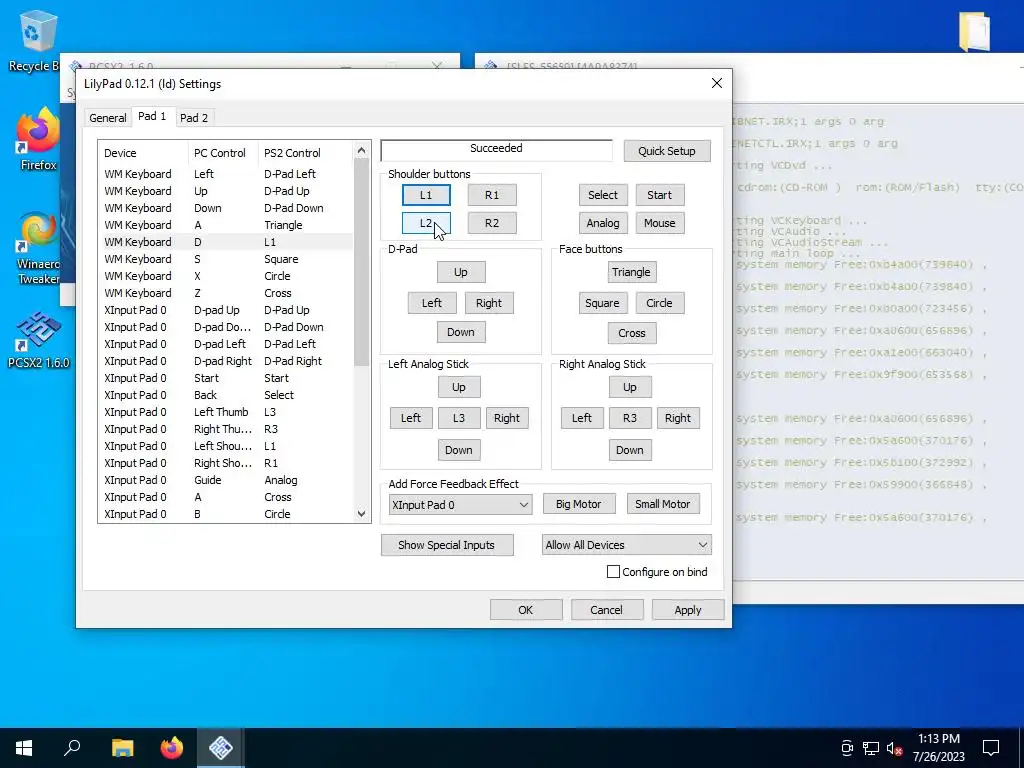1024x768 pixels.
Task: Click Show Special Inputs button
Action: (x=447, y=545)
